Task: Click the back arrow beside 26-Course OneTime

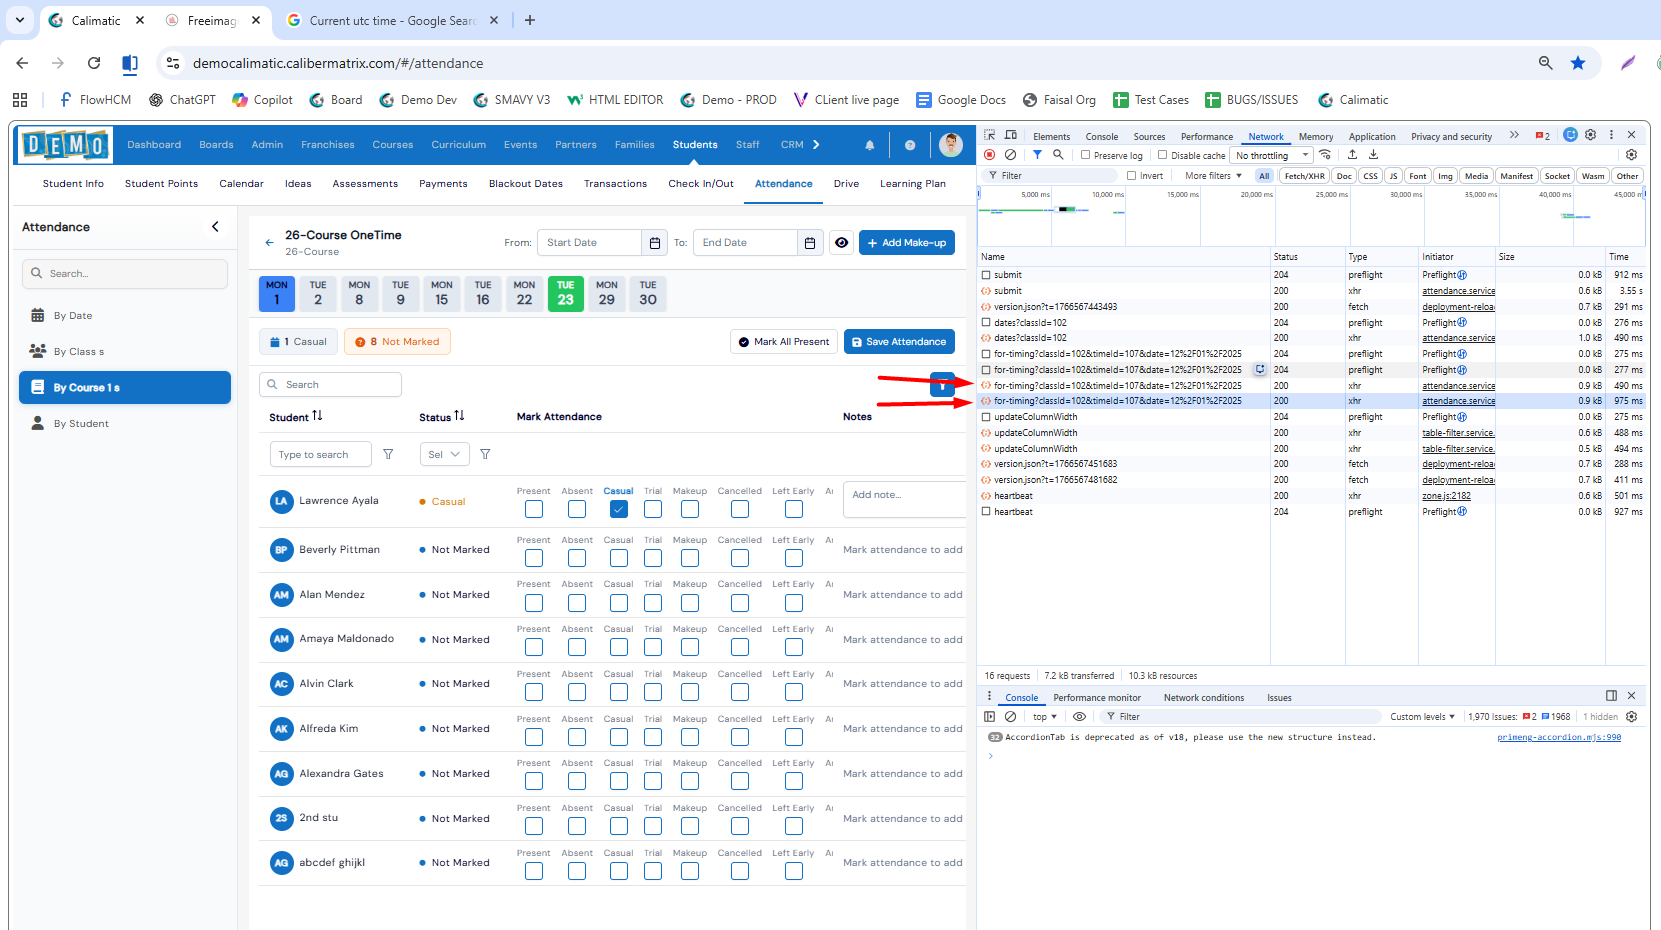Action: (269, 242)
